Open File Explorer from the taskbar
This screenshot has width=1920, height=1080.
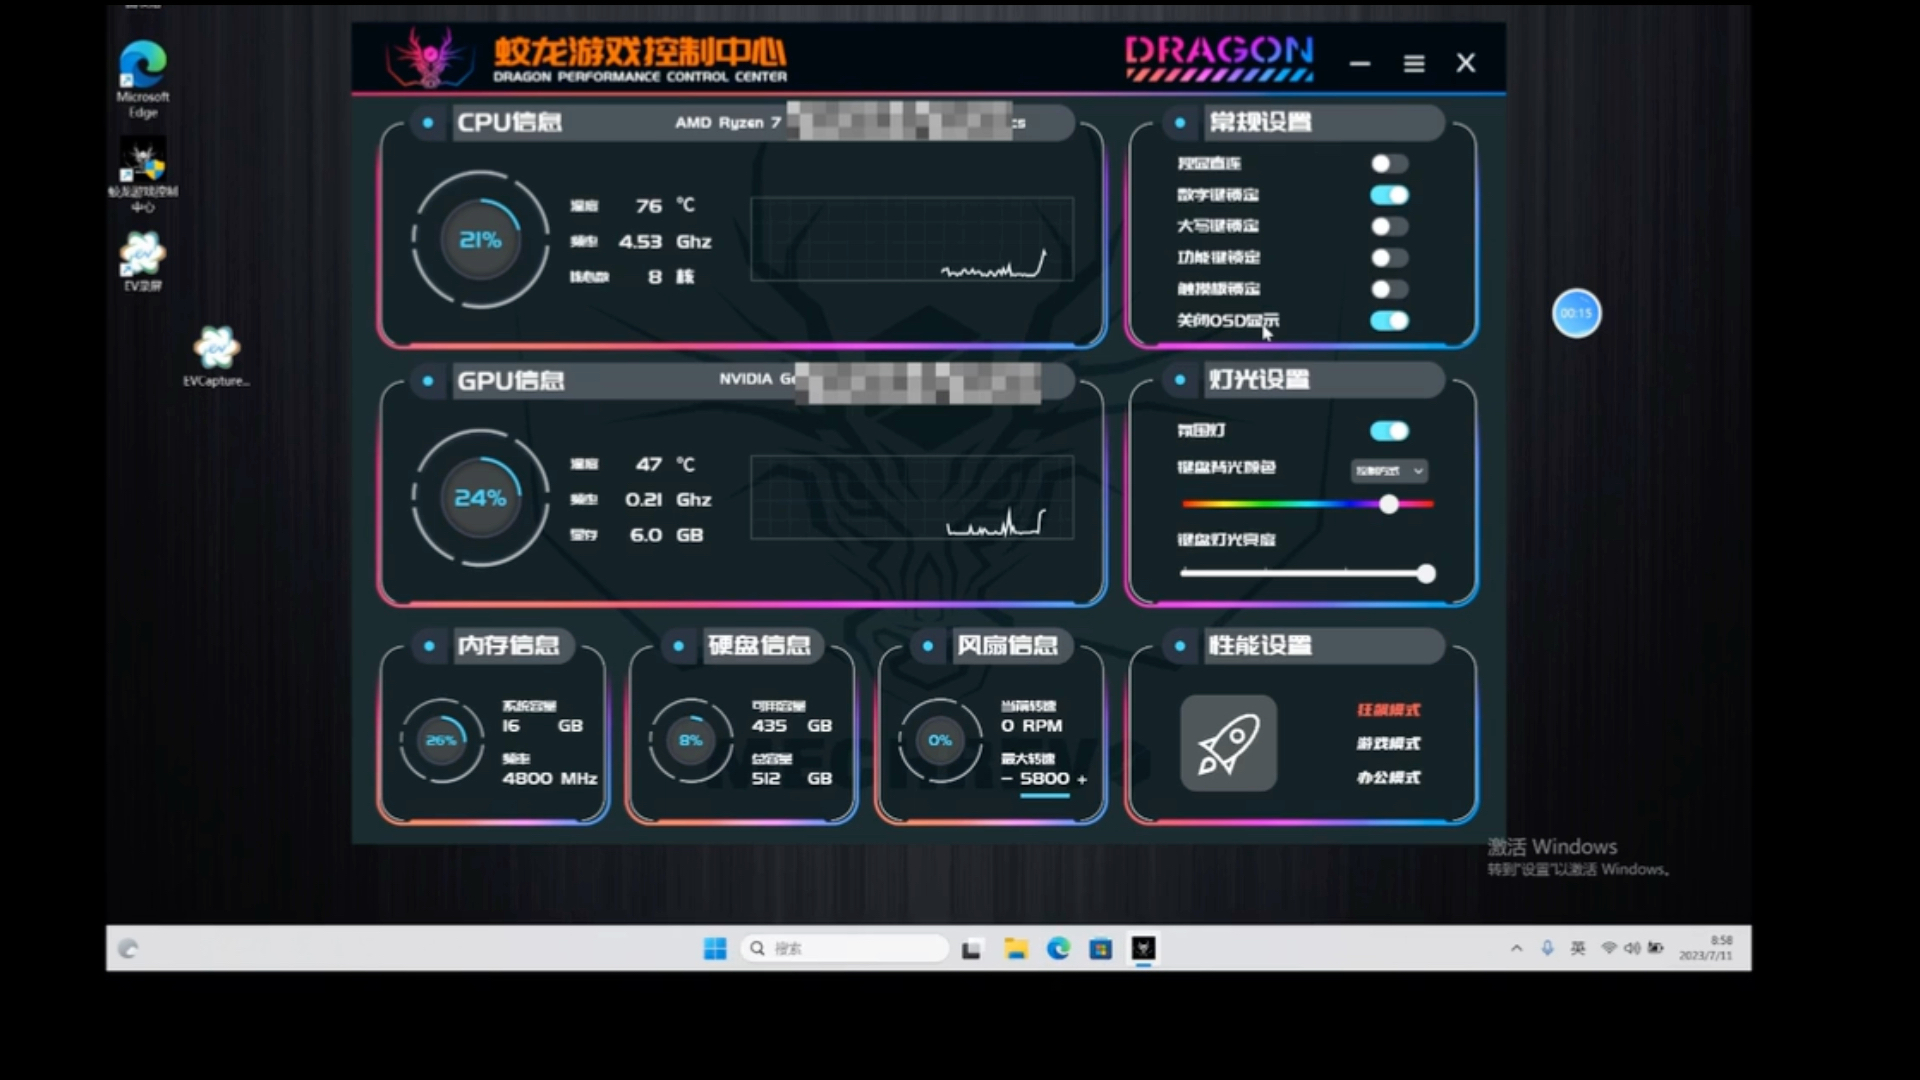click(x=1016, y=948)
